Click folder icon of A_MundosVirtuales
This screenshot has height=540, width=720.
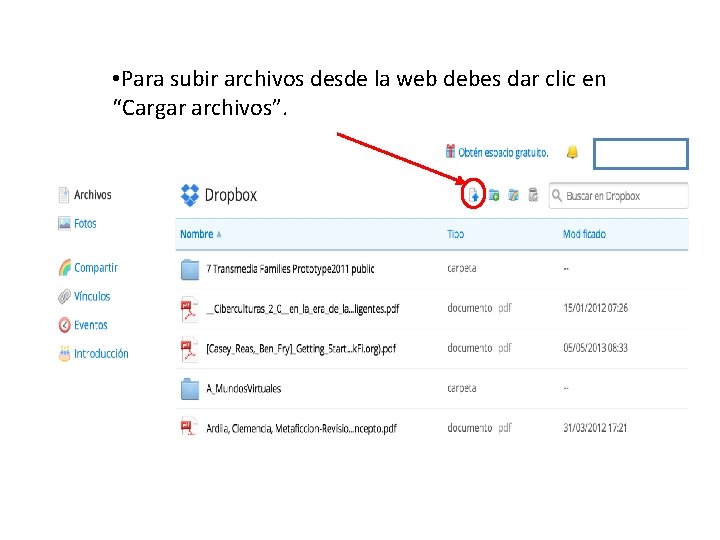coord(190,389)
